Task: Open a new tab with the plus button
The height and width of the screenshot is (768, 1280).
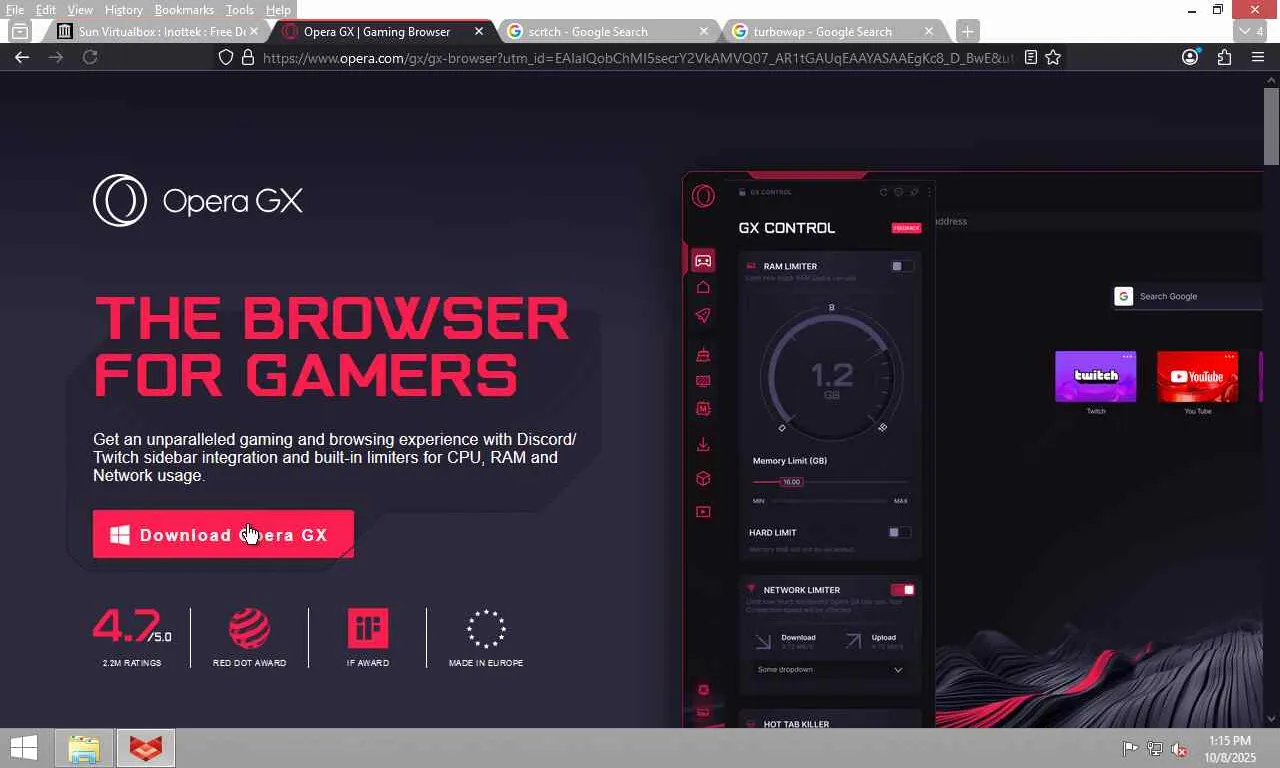Action: tap(967, 31)
